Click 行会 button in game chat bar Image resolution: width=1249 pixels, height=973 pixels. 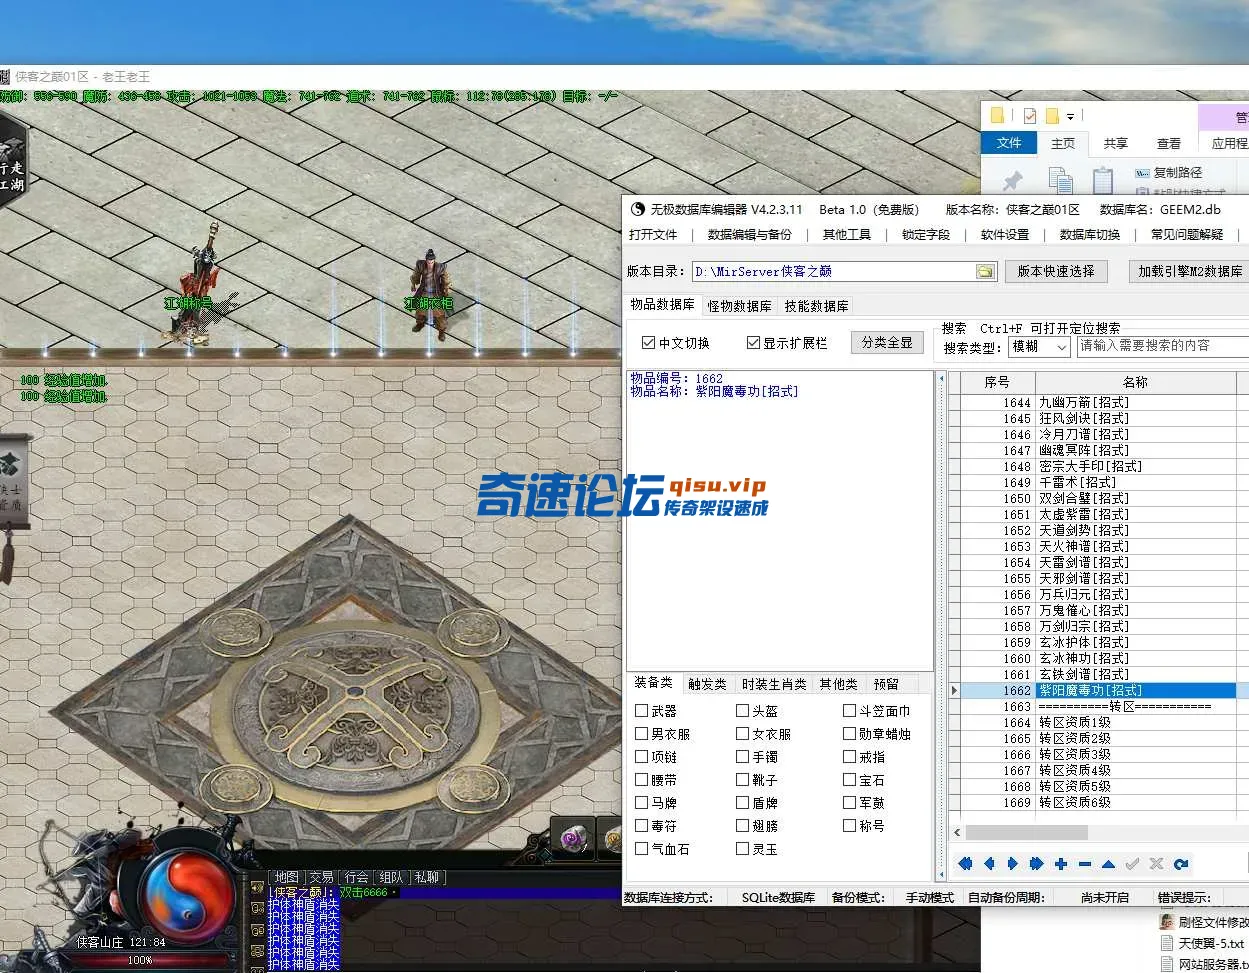pyautogui.click(x=356, y=877)
